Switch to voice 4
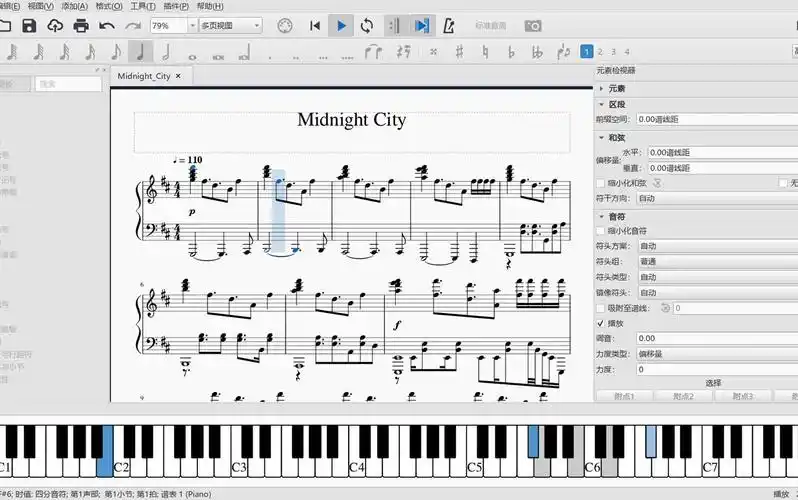This screenshot has height=500, width=798. point(627,52)
